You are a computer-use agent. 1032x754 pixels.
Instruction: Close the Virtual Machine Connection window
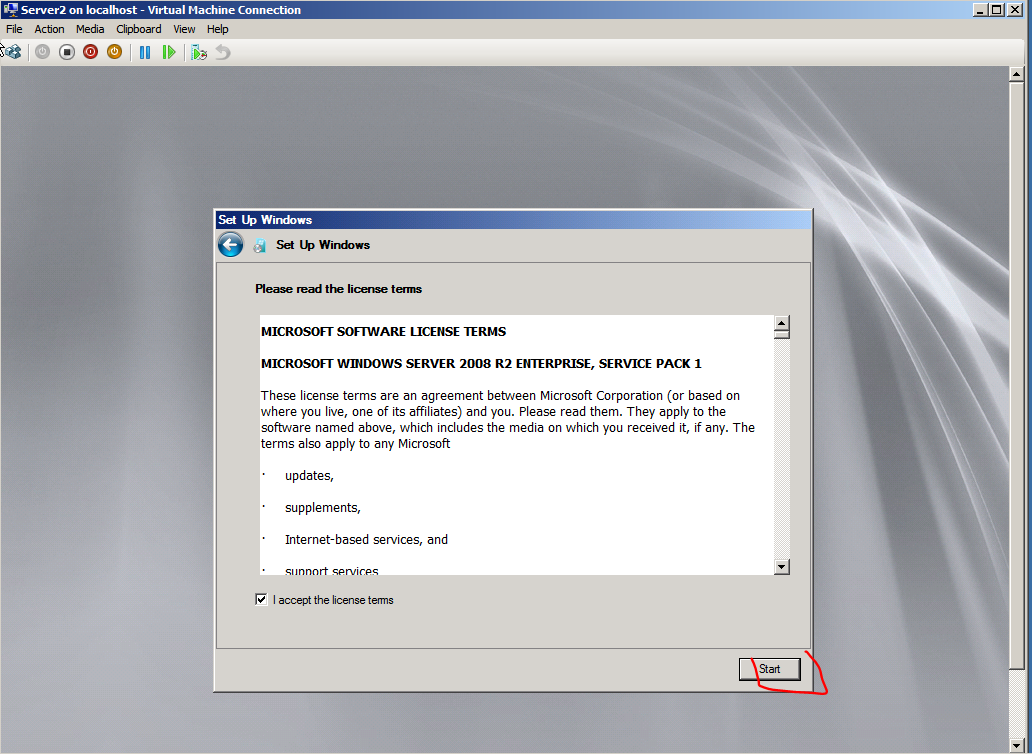coord(1015,9)
